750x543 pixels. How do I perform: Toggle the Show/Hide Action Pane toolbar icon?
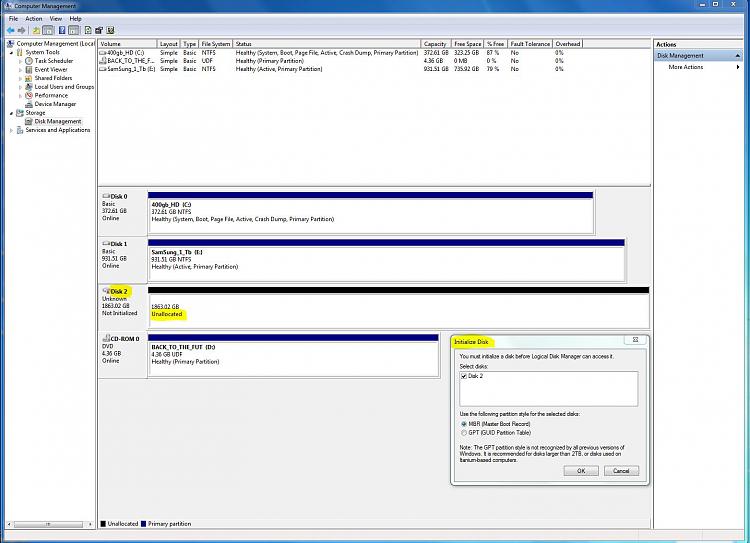click(x=73, y=30)
